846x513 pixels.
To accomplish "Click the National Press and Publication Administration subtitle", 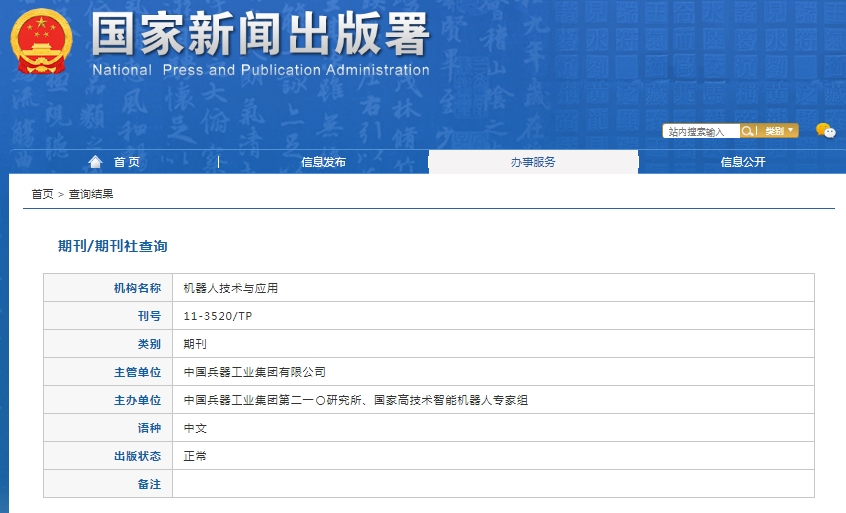I will [x=261, y=70].
